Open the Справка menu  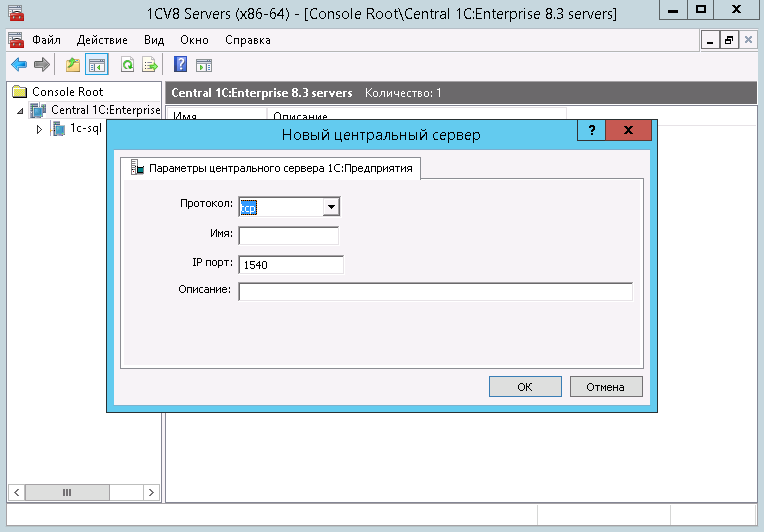coord(247,40)
